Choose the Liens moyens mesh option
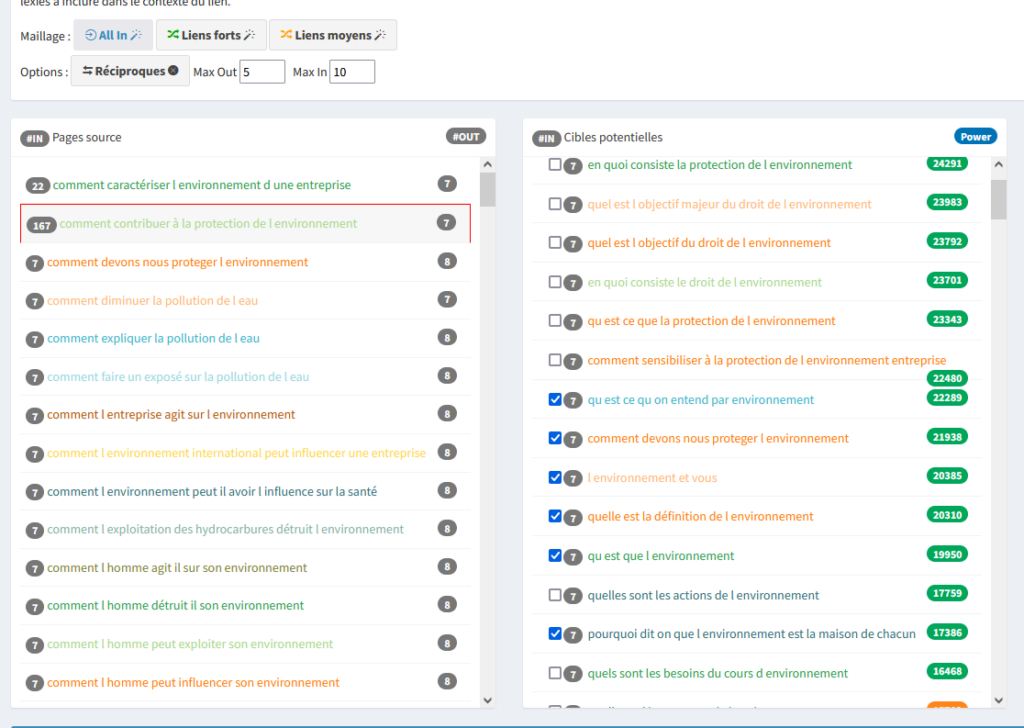The image size is (1024, 728). (x=332, y=35)
